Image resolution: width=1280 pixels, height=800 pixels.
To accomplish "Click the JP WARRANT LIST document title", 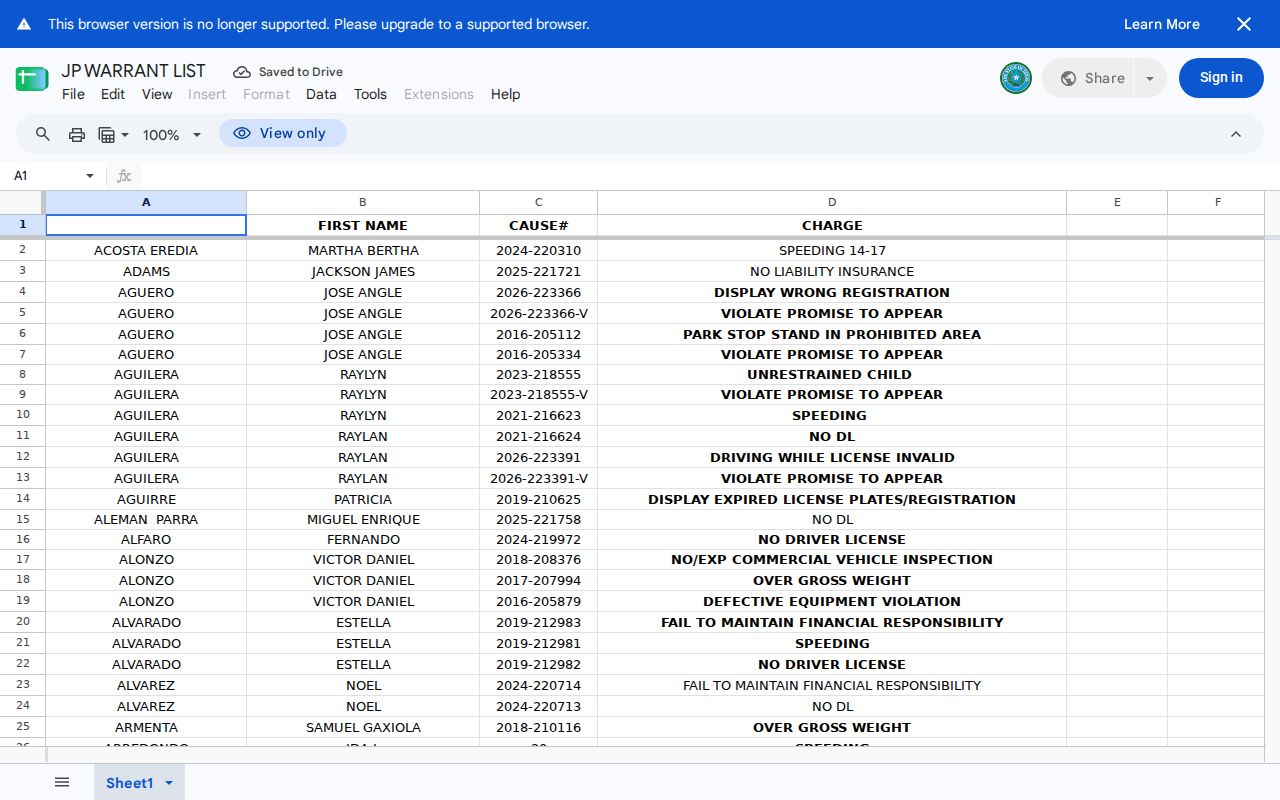I will pyautogui.click(x=133, y=71).
